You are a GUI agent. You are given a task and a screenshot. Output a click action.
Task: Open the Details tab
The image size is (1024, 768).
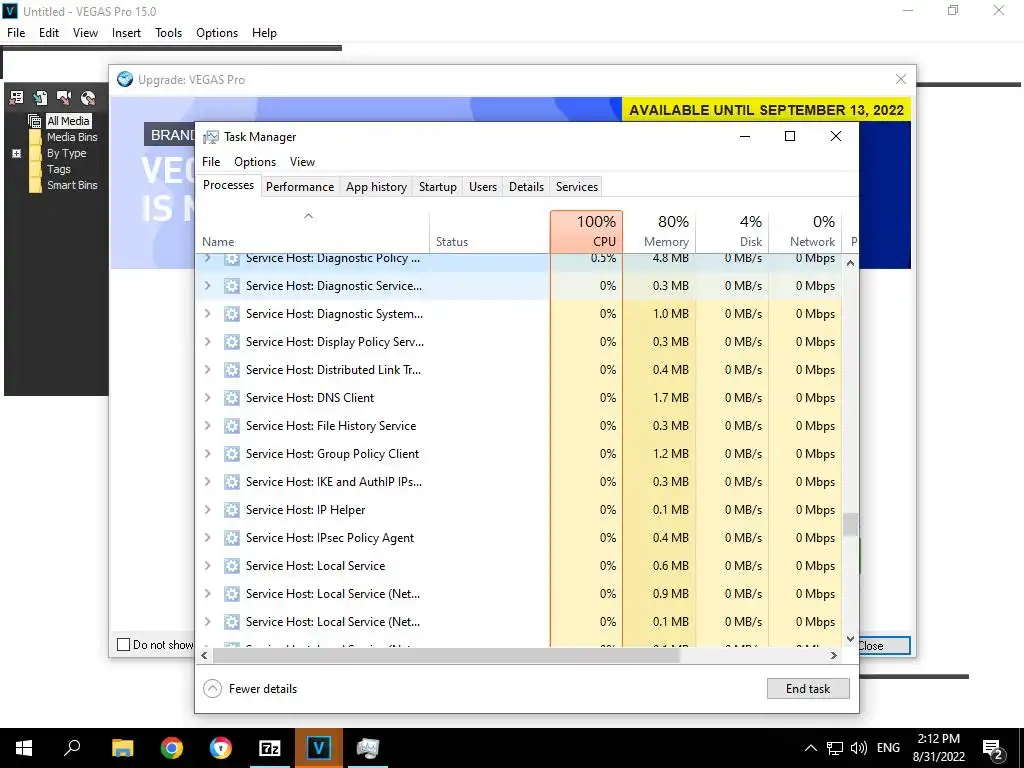pyautogui.click(x=526, y=187)
